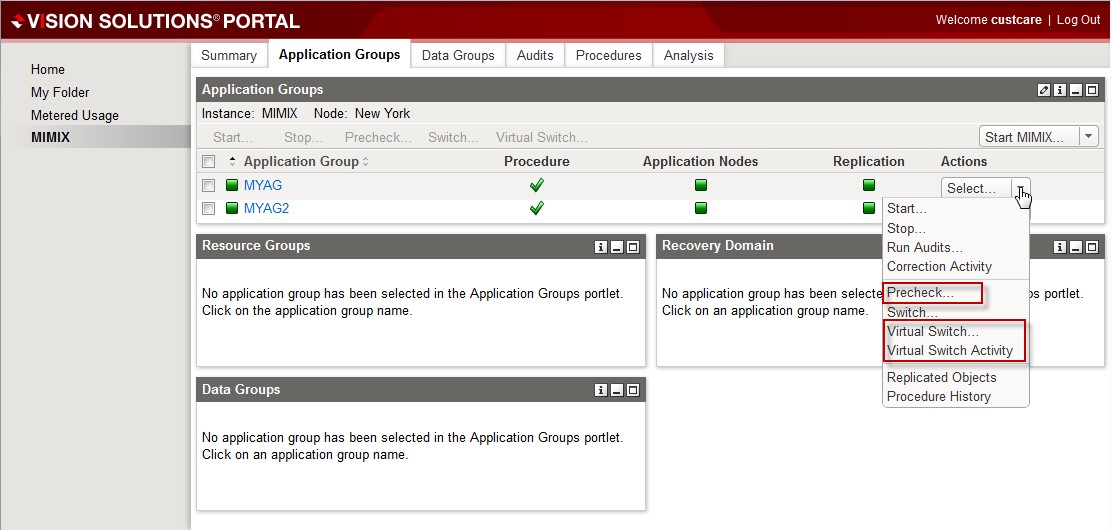The height and width of the screenshot is (530, 1111).
Task: Click MYAG procedure status checkmark icon
Action: (x=537, y=185)
